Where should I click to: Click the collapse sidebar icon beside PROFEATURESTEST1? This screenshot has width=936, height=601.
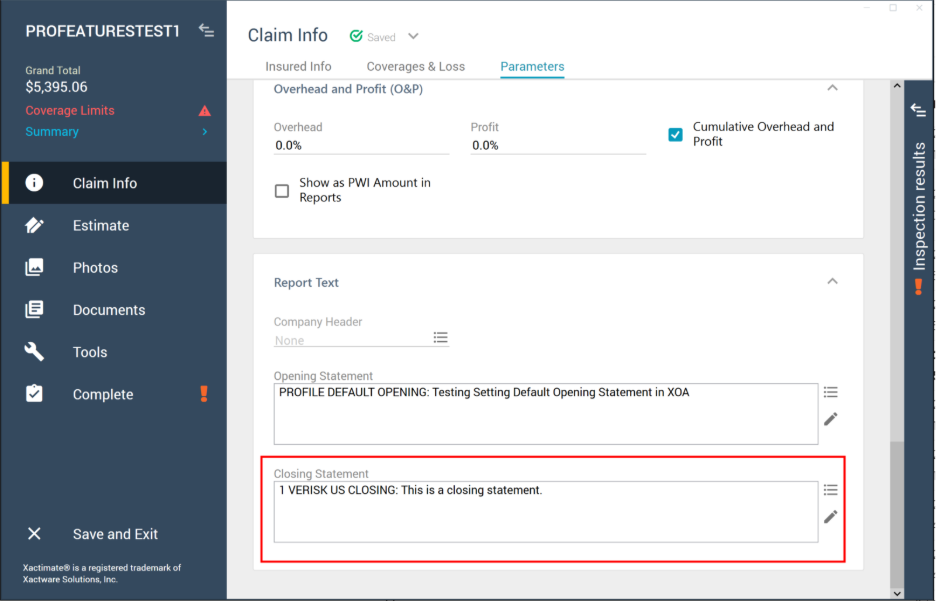click(x=206, y=31)
